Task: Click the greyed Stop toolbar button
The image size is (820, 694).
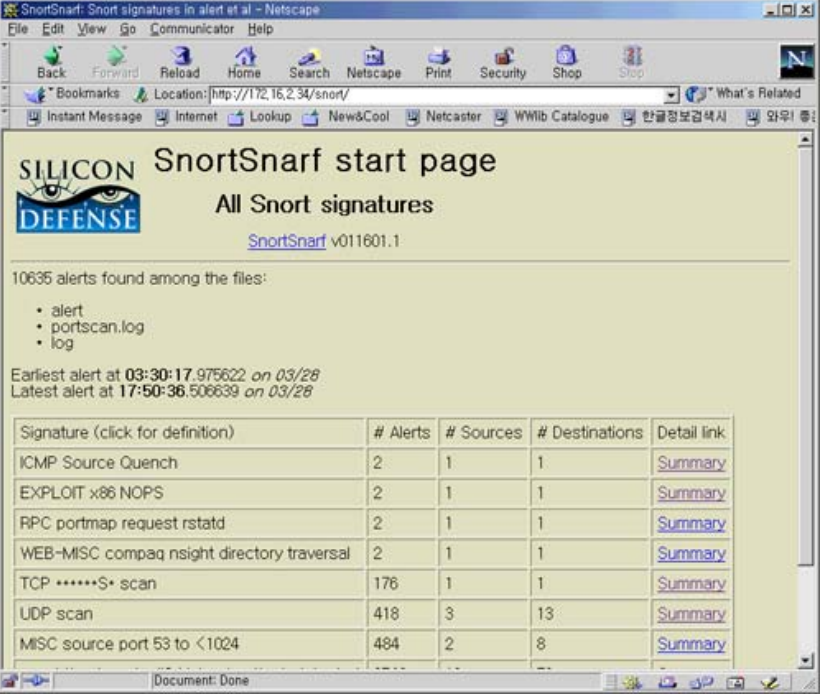Action: point(631,62)
